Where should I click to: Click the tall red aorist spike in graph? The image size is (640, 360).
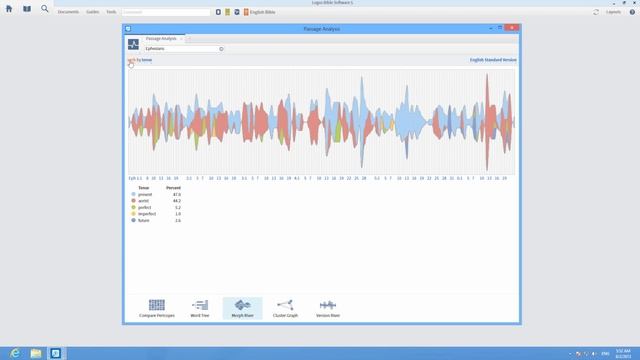(487, 122)
